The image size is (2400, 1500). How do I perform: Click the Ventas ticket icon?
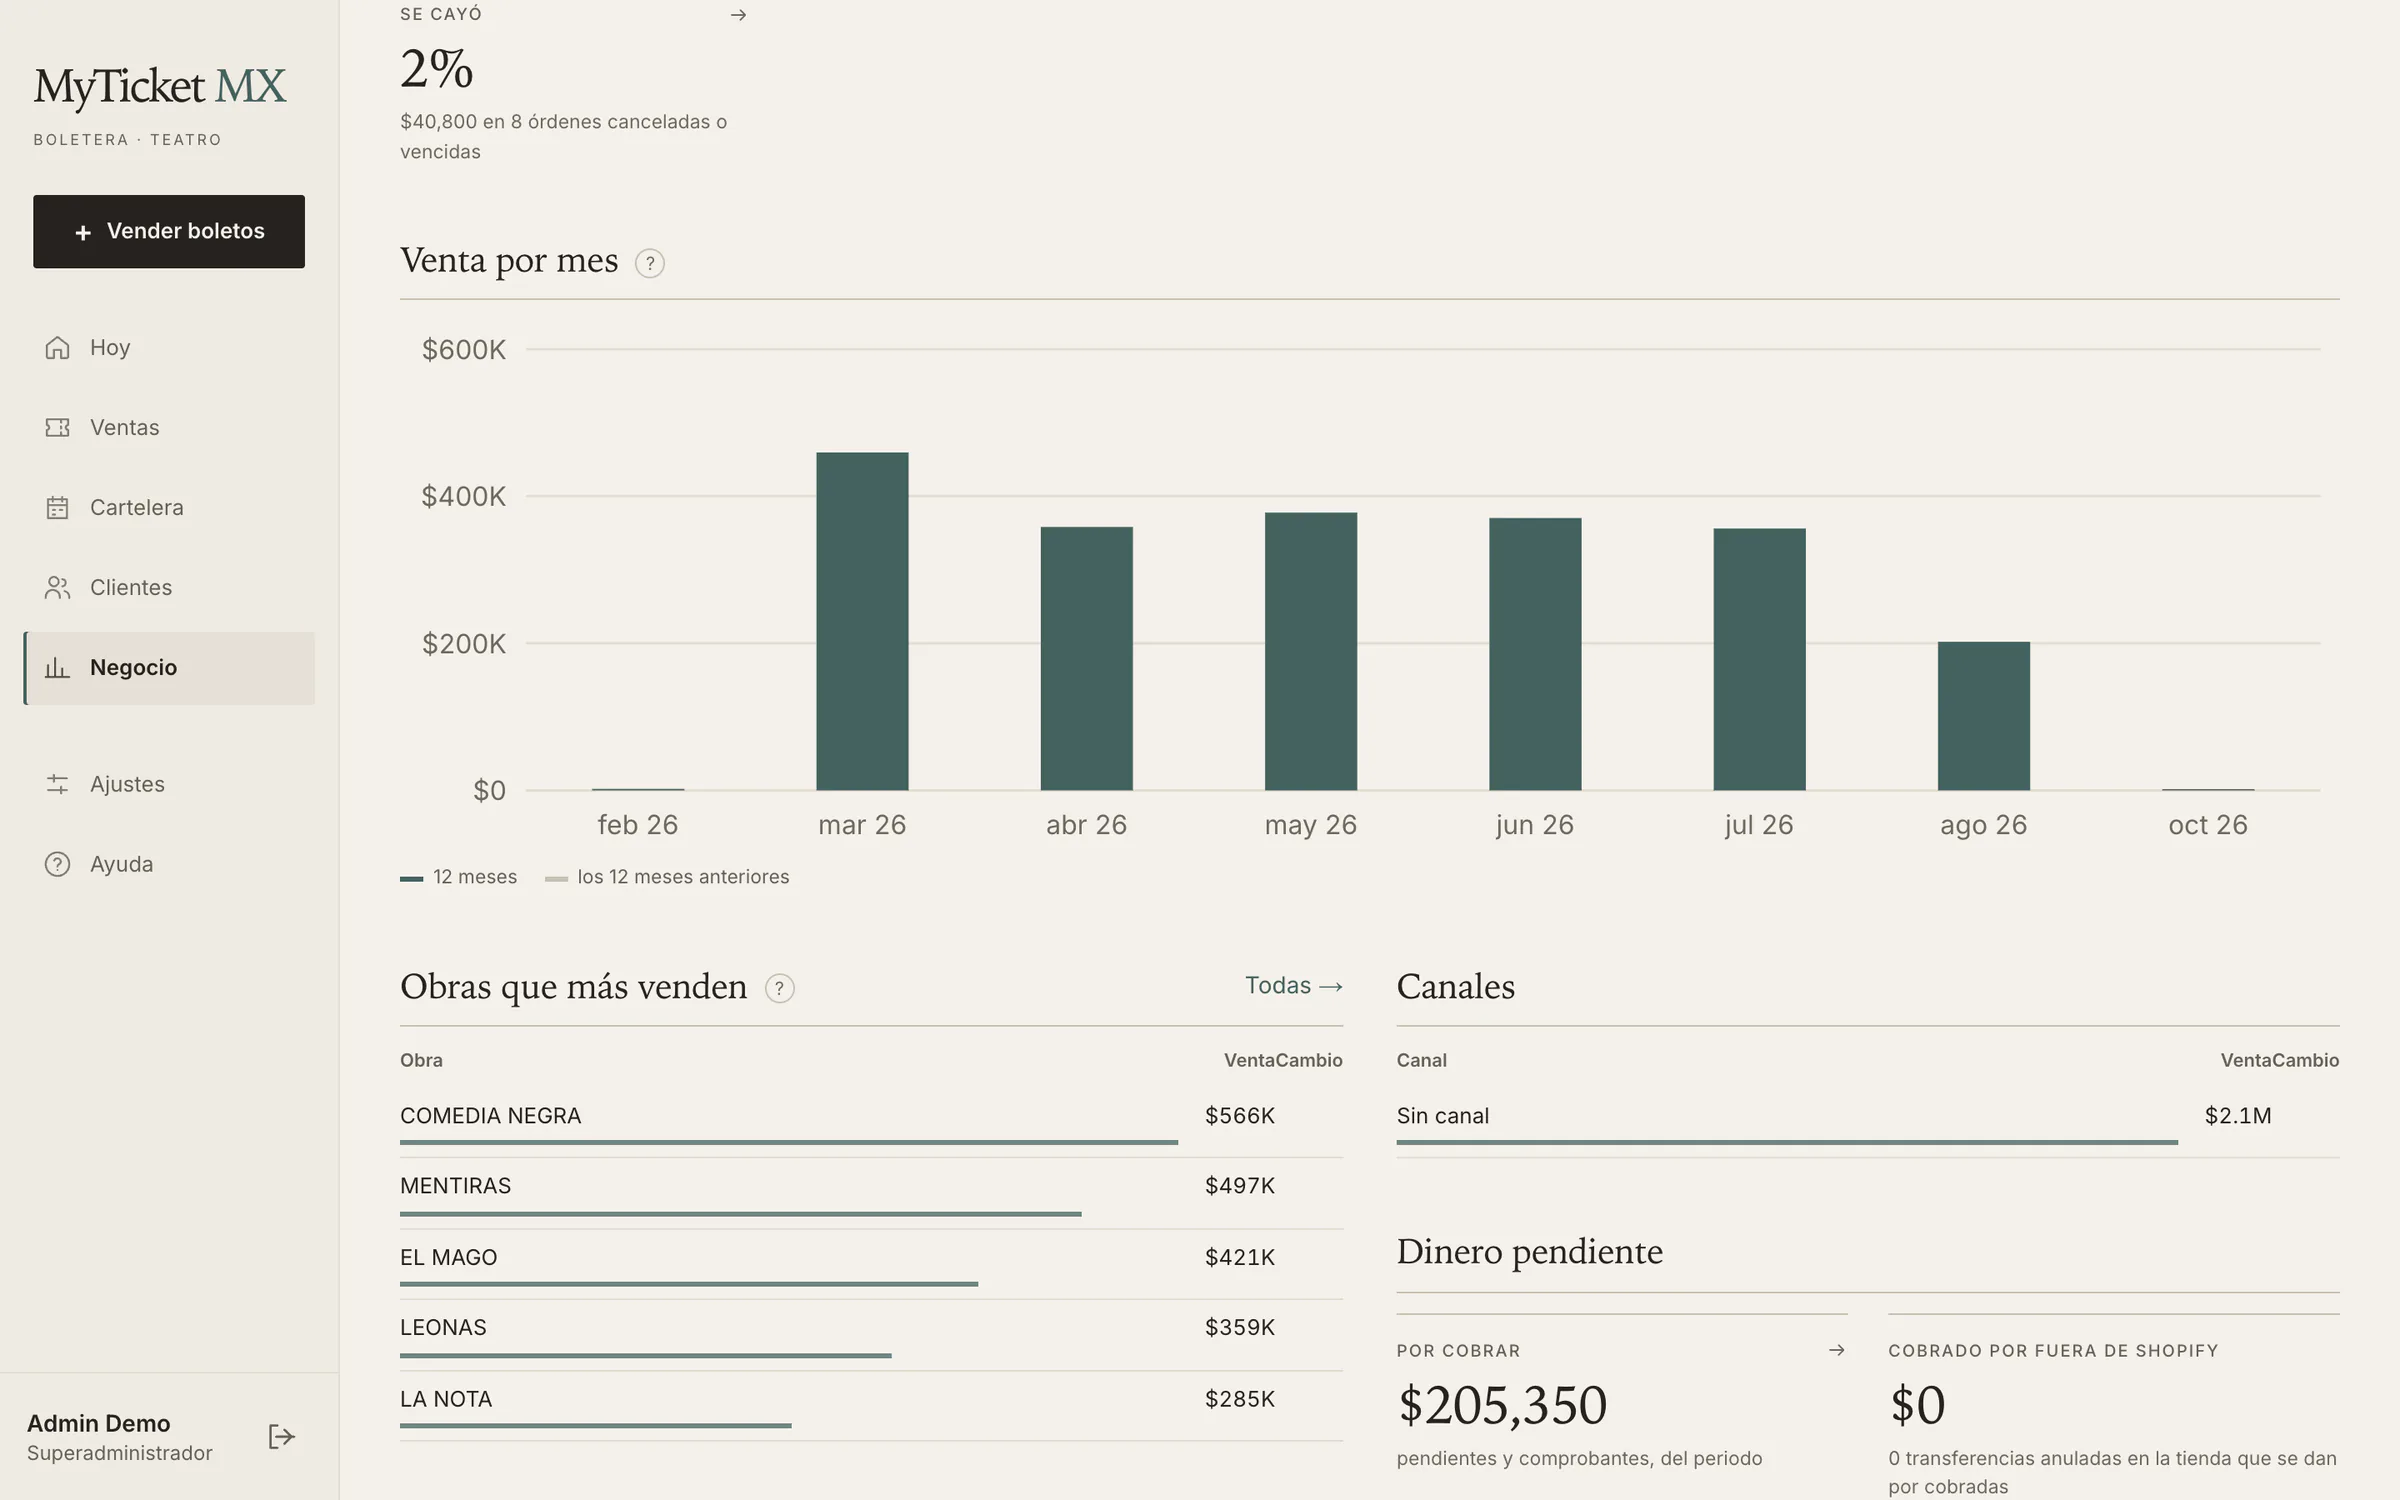click(x=57, y=427)
